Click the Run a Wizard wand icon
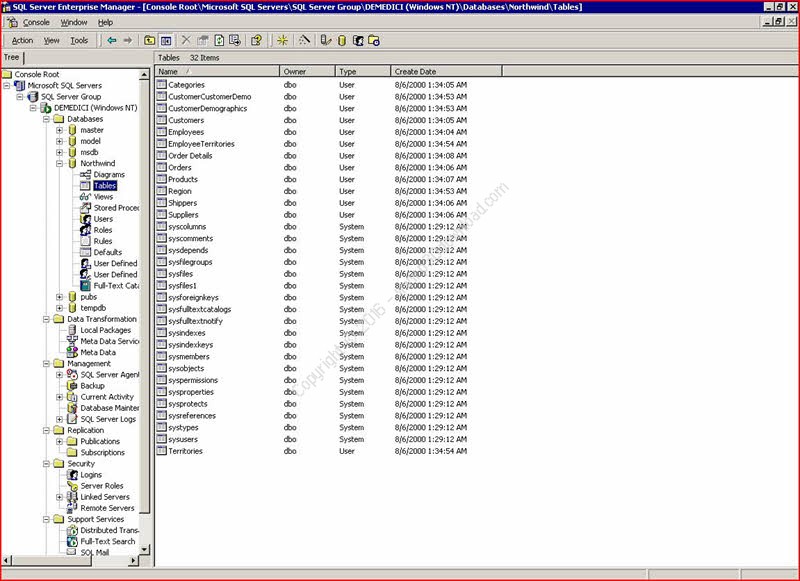The height and width of the screenshot is (581, 800). 304,41
